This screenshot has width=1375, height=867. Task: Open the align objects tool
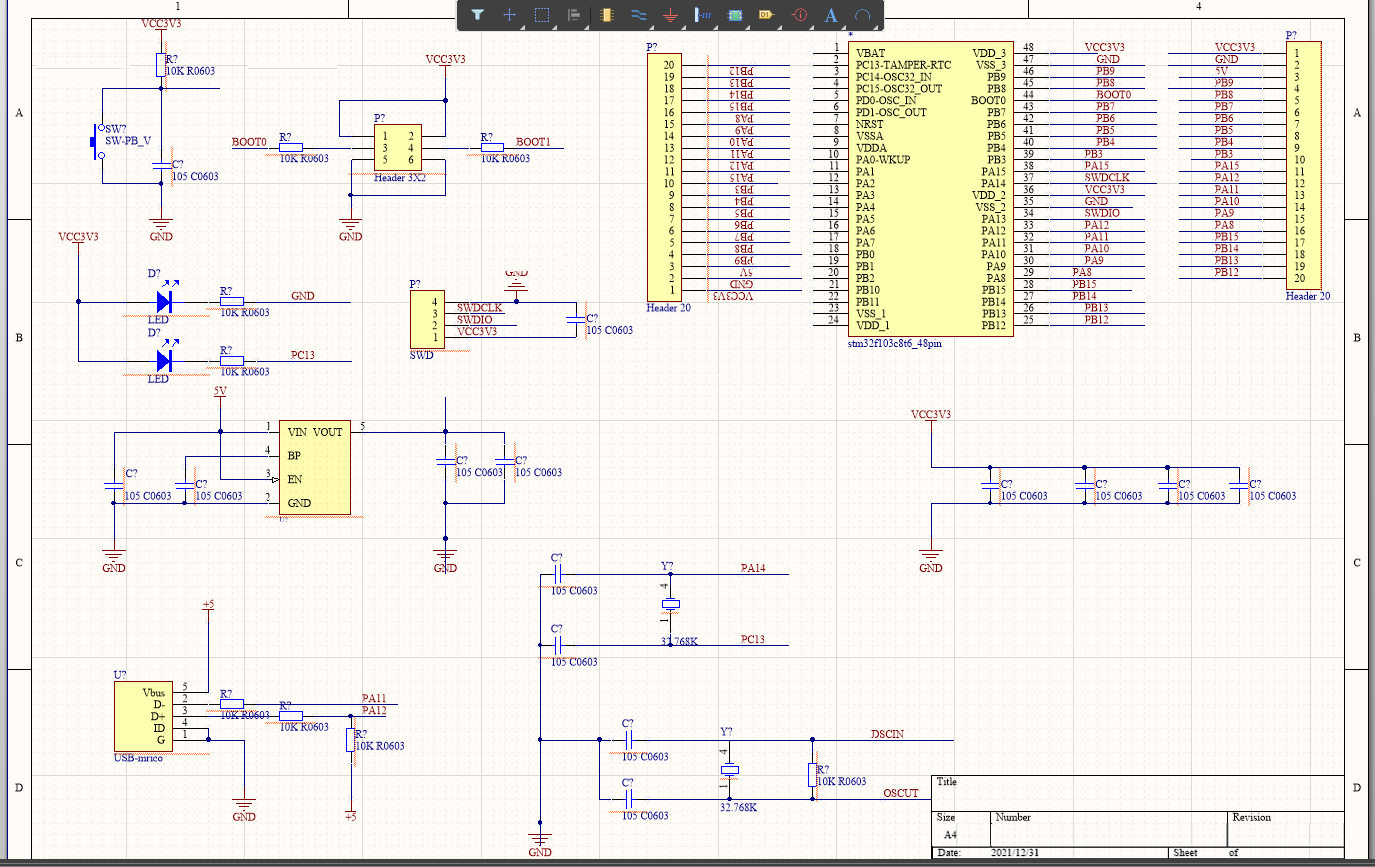(574, 15)
